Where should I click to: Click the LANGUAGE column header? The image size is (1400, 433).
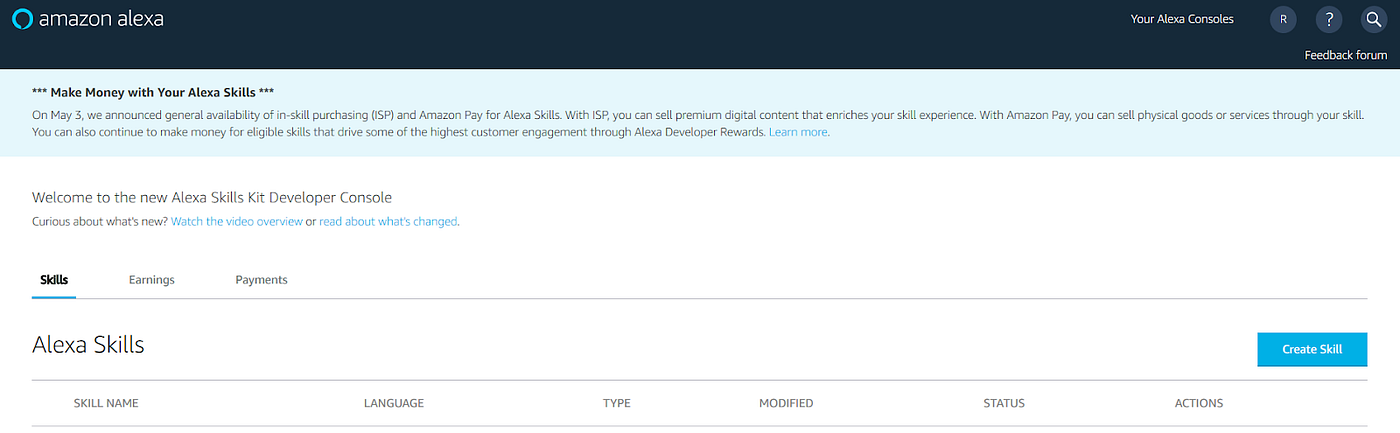coord(394,403)
